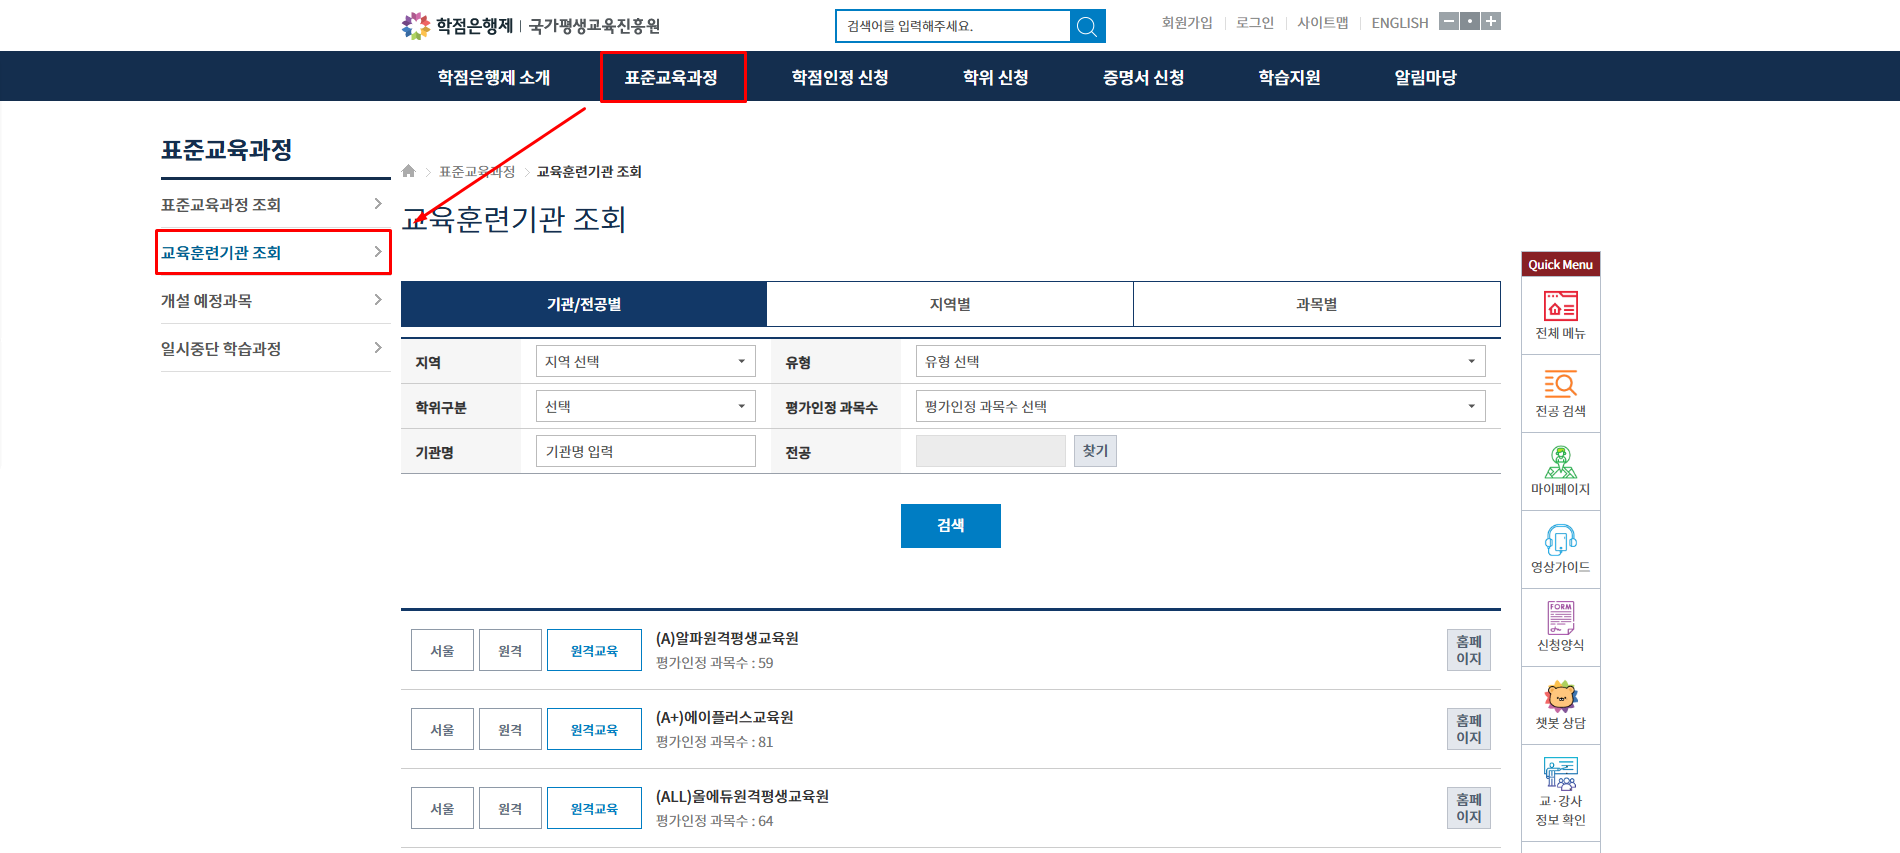The width and height of the screenshot is (1900, 853).
Task: Click 평가인정 과목수 : 59 text
Action: [714, 663]
